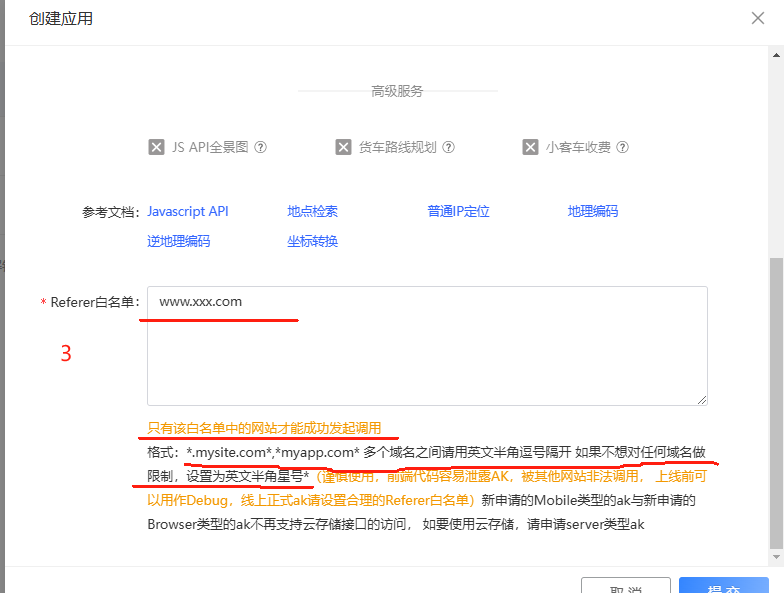
Task: Toggle the JS API全景图 checkbox
Action: coord(156,147)
